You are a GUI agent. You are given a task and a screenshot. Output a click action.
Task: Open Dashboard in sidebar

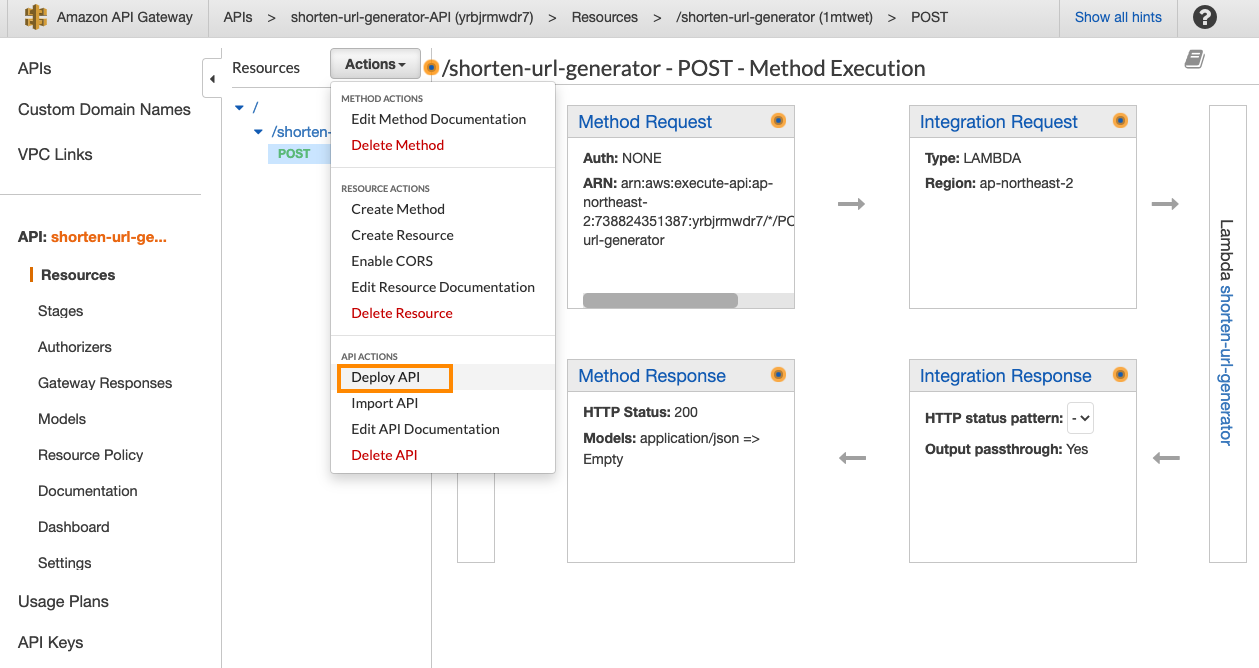point(74,527)
